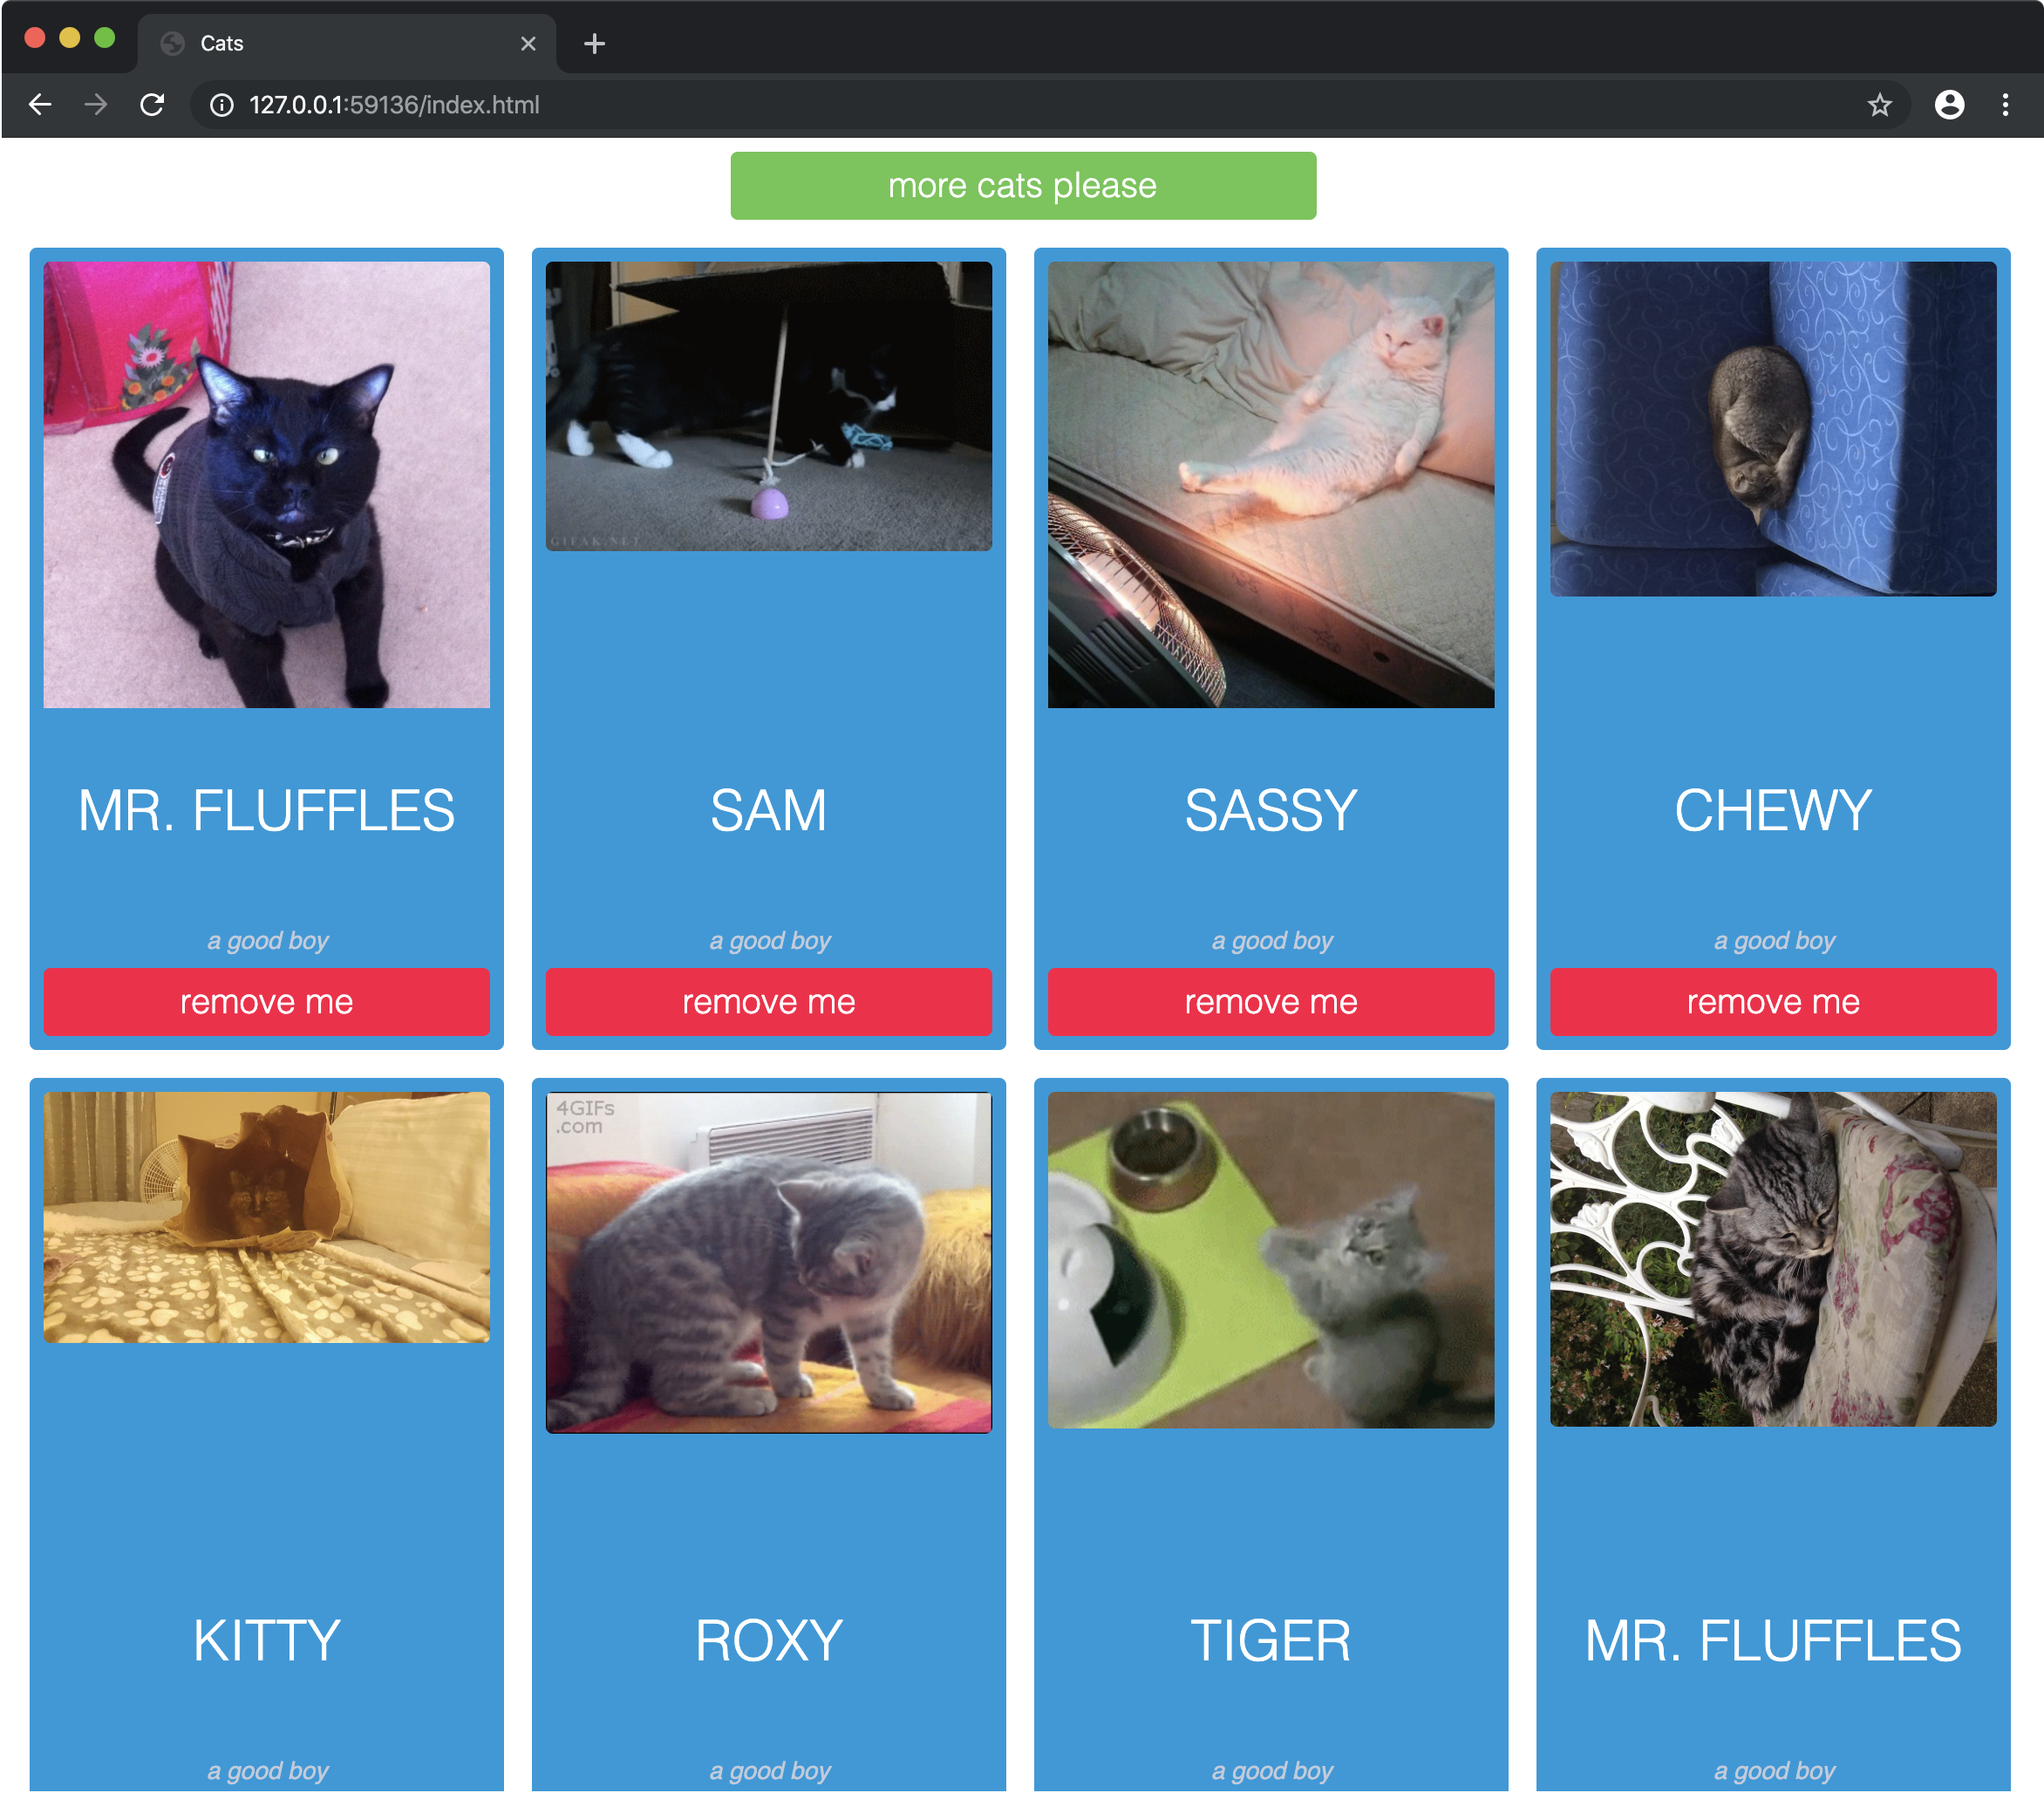This screenshot has height=1793, width=2044.
Task: Click the browser back arrow
Action: pos(40,105)
